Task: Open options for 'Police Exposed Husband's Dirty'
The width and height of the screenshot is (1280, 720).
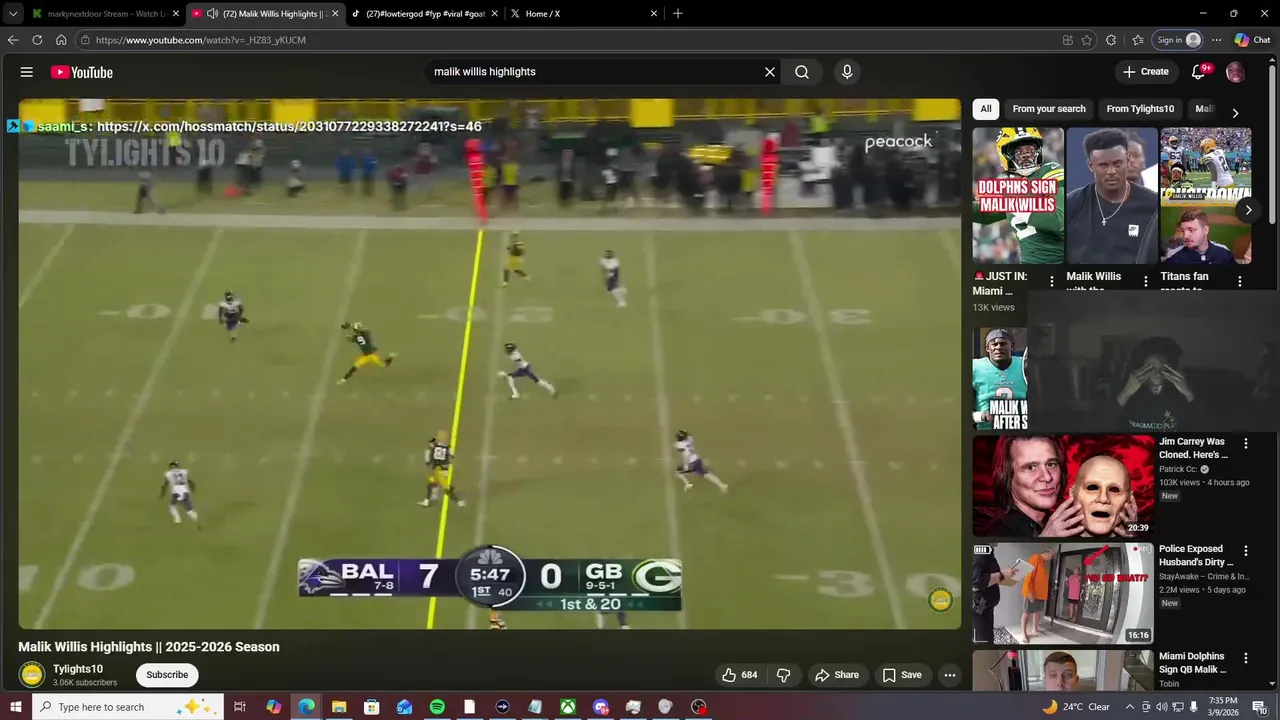Action: pyautogui.click(x=1246, y=551)
